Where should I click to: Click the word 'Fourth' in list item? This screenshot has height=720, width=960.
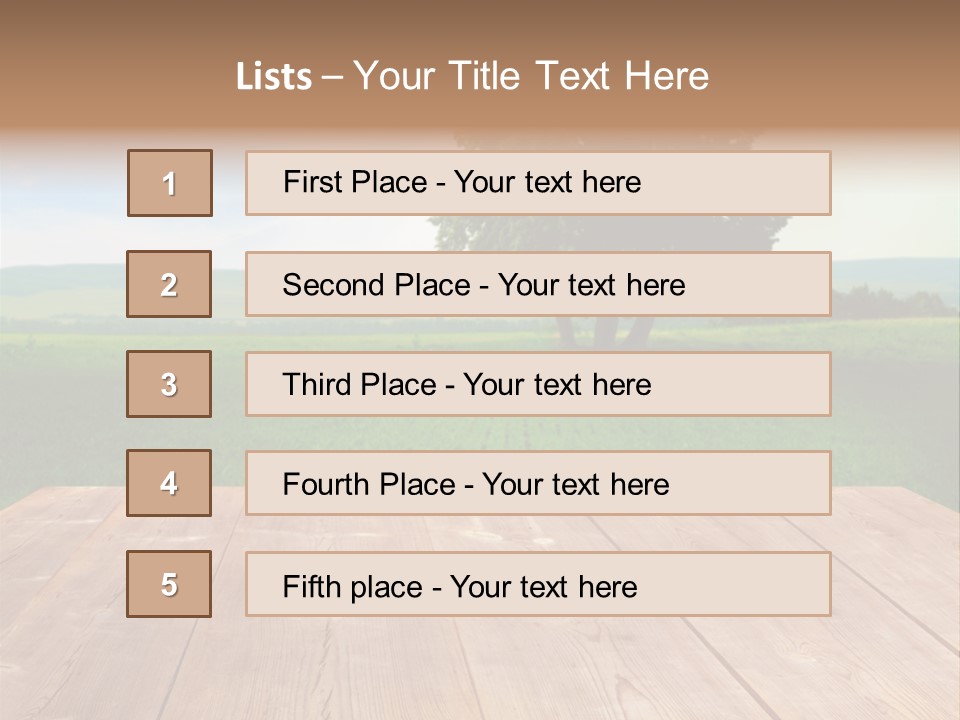tap(319, 485)
